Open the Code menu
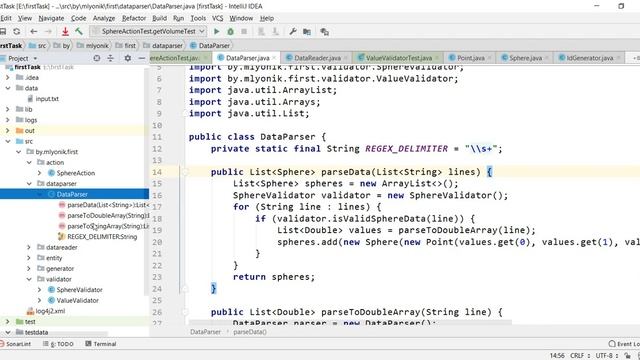 tap(78, 18)
